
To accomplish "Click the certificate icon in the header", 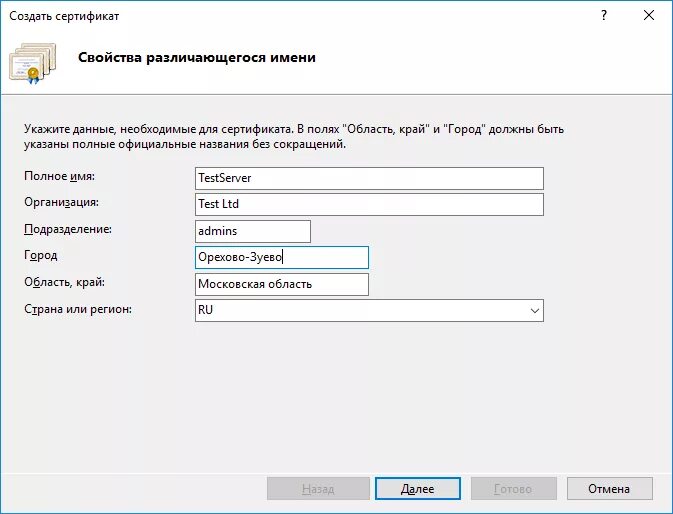I will click(33, 63).
